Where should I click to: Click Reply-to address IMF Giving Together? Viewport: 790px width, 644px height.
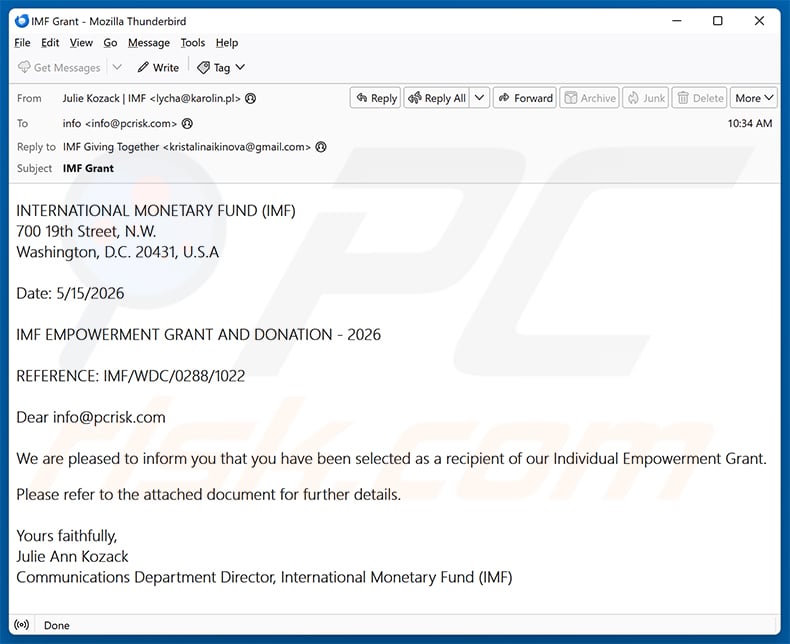pyautogui.click(x=186, y=147)
